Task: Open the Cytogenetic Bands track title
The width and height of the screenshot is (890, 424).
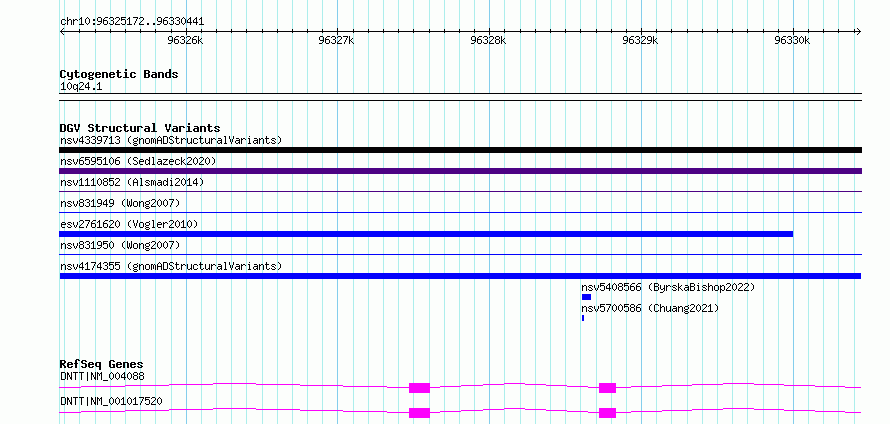Action: coord(119,74)
